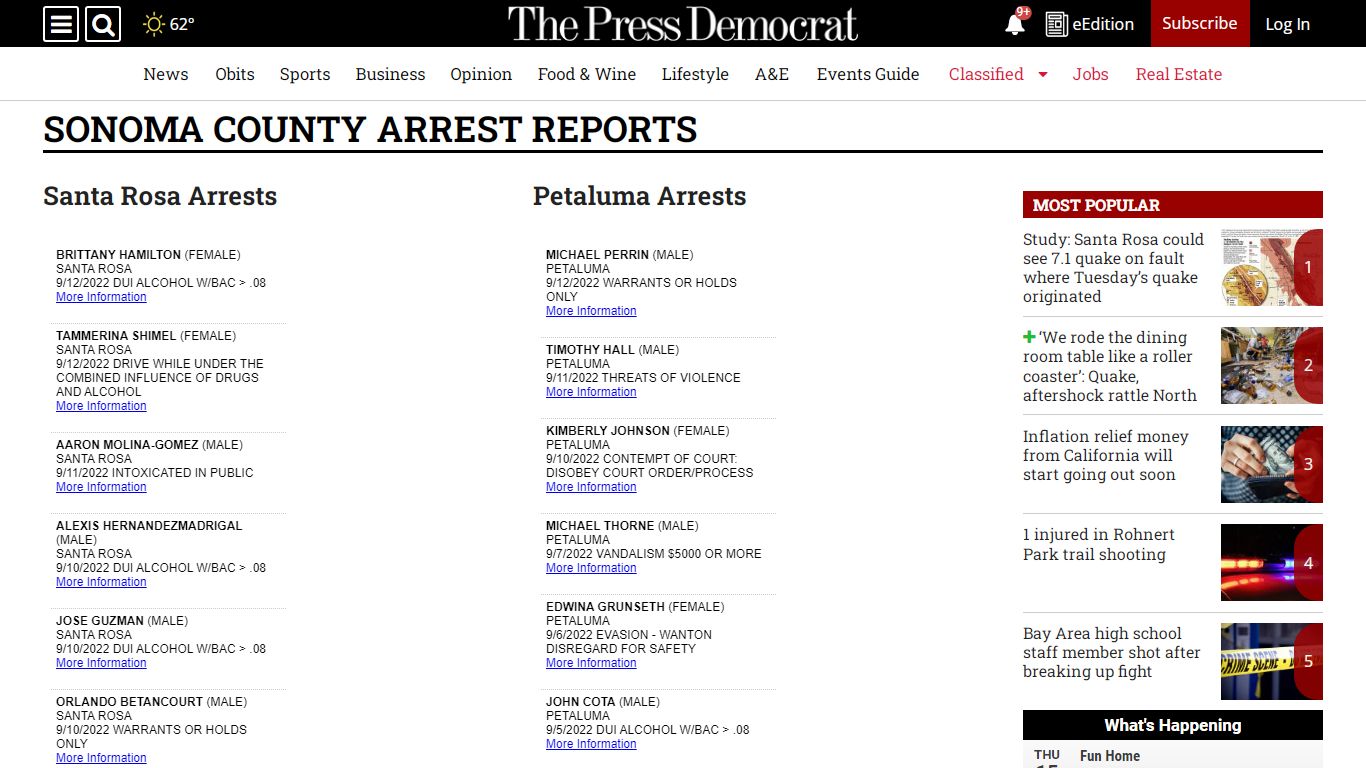Open the Classified menu item
The width and height of the screenshot is (1366, 768).
point(986,74)
